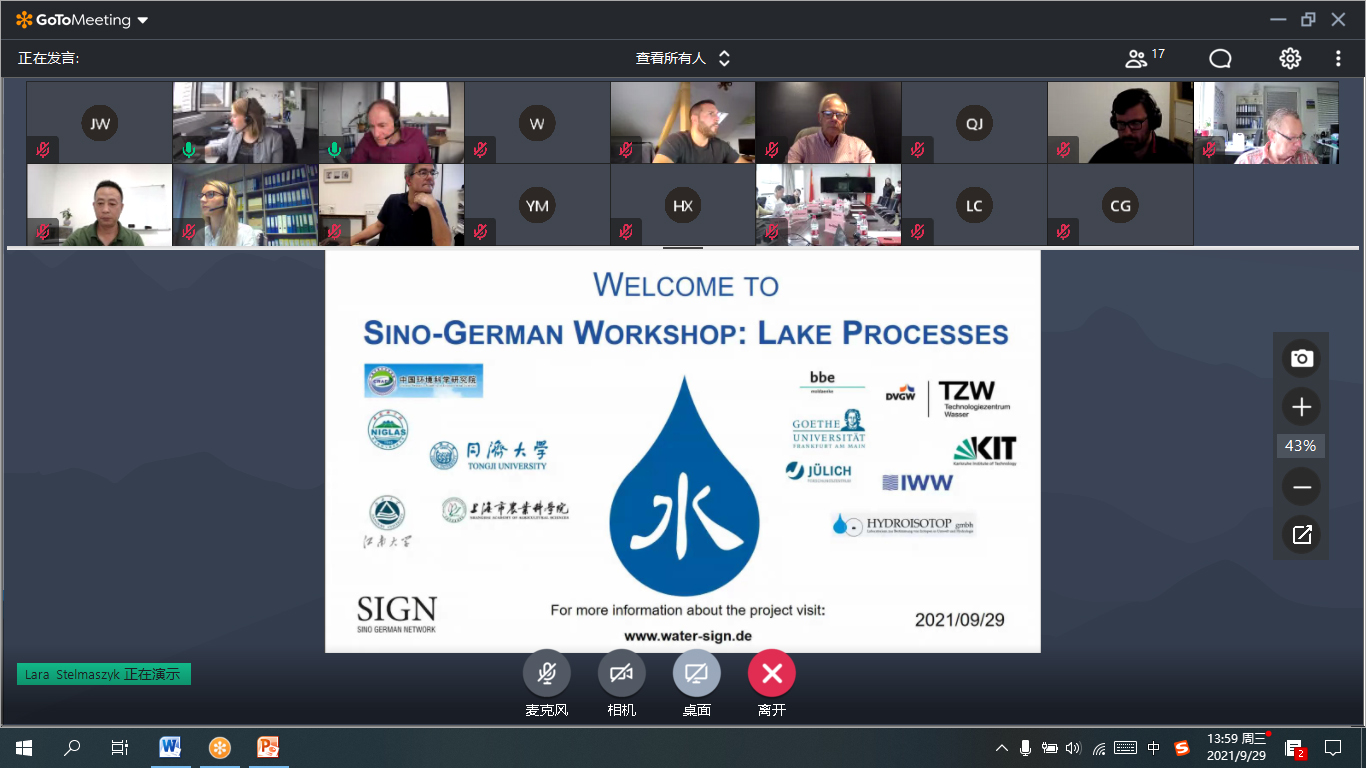Toggle the 相机 camera button
This screenshot has width=1366, height=768.
tap(622, 673)
